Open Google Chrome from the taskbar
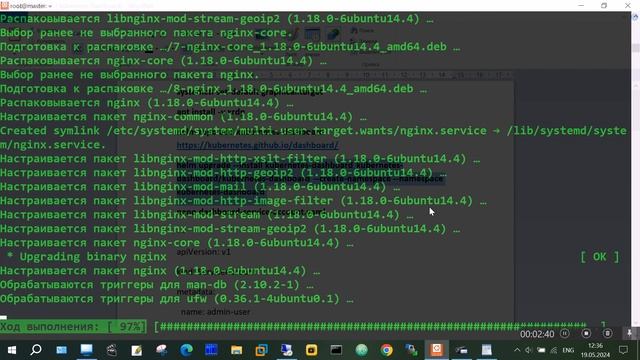Image resolution: width=640 pixels, height=360 pixels. pos(386,350)
